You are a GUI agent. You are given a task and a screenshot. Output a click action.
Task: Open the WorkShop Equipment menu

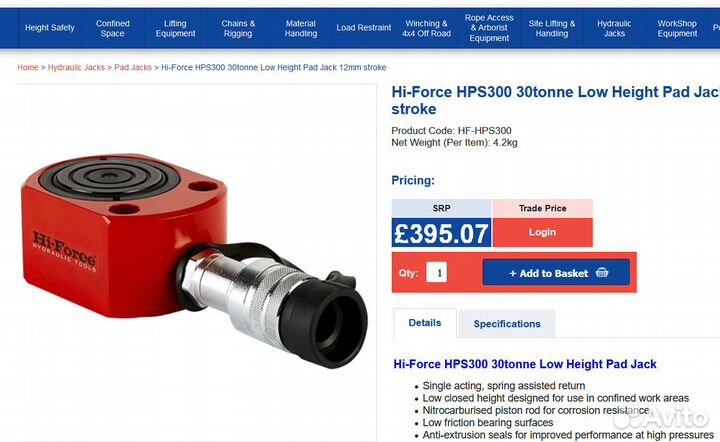[677, 28]
